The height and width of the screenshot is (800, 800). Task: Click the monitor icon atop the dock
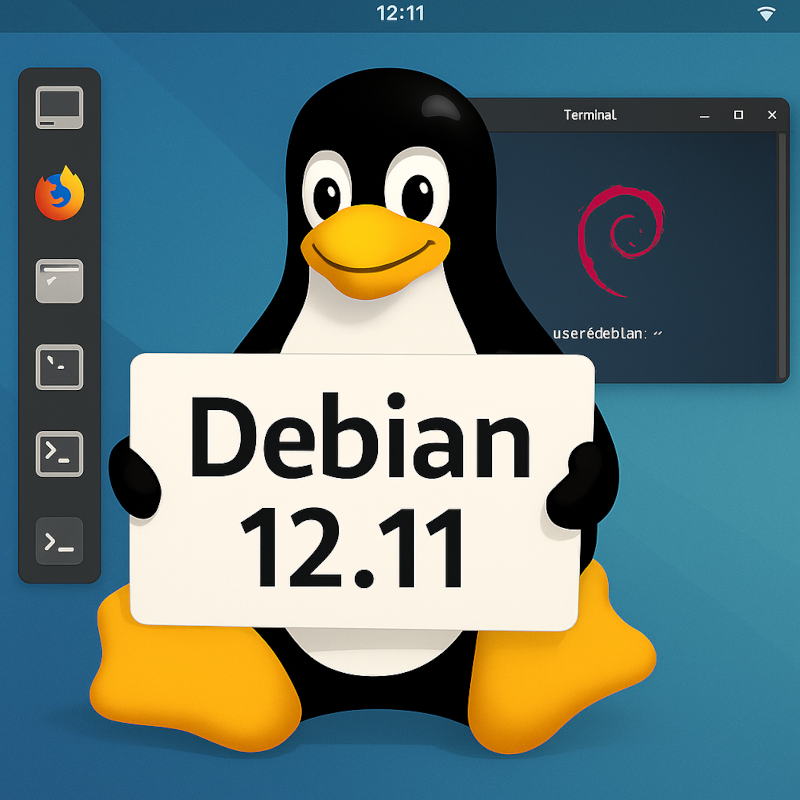click(59, 107)
